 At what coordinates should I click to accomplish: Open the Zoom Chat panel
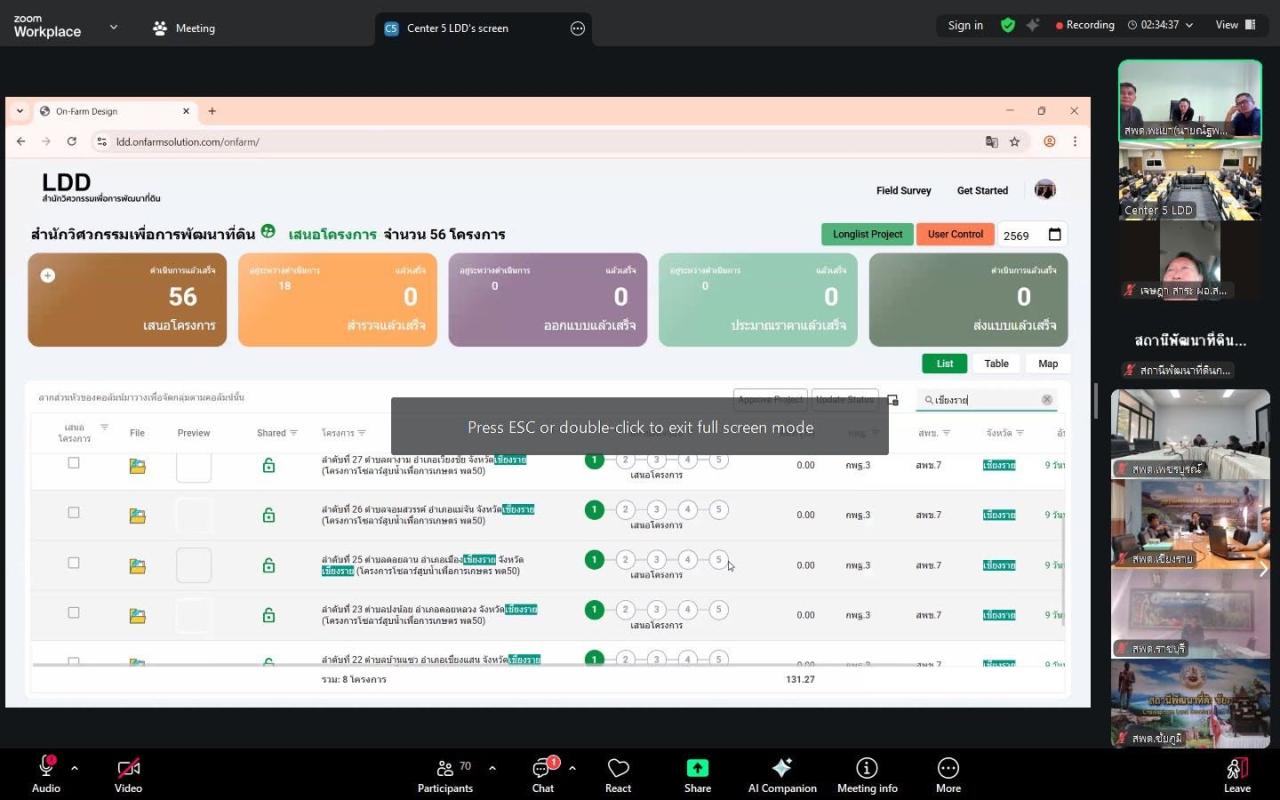pyautogui.click(x=543, y=775)
